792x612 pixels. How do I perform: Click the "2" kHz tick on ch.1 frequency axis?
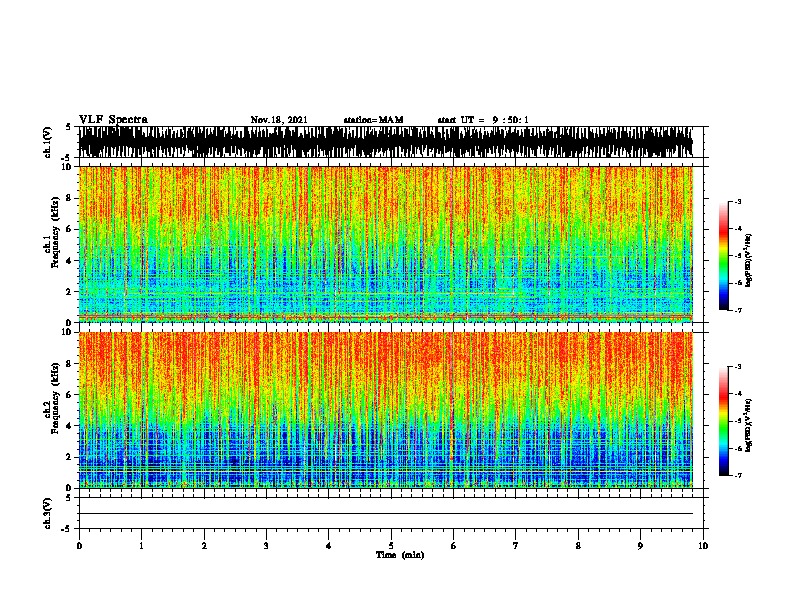coord(69,291)
